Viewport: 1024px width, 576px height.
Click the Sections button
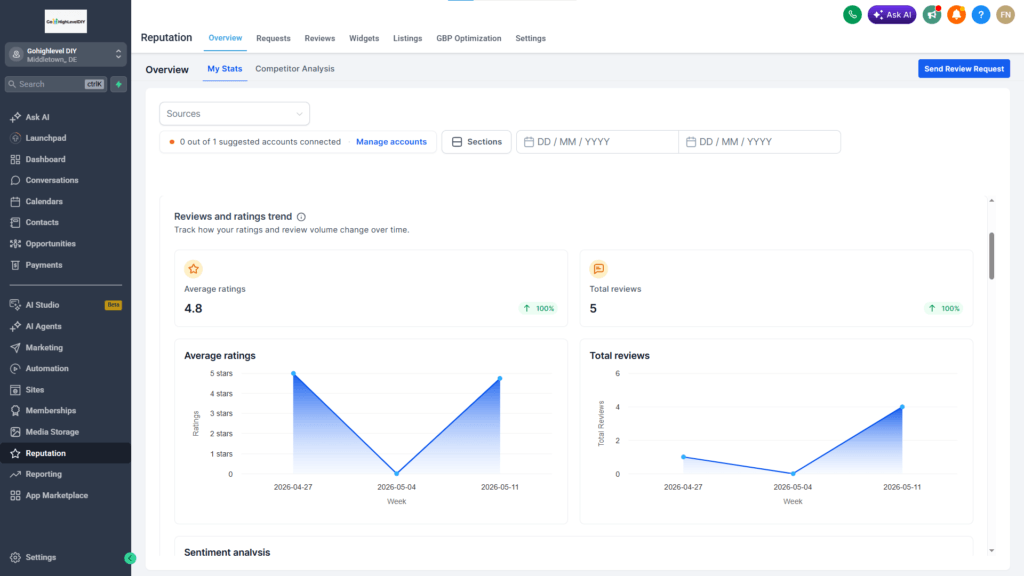[477, 142]
